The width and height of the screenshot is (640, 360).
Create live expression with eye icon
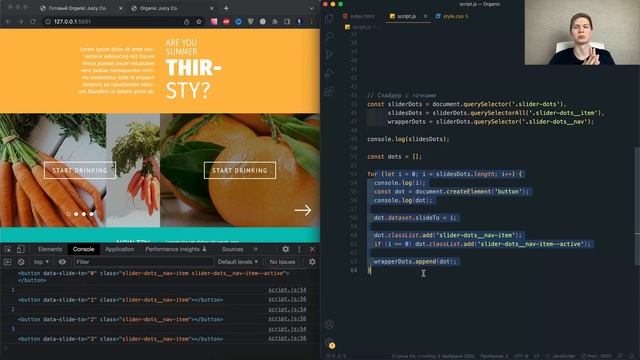click(x=62, y=262)
